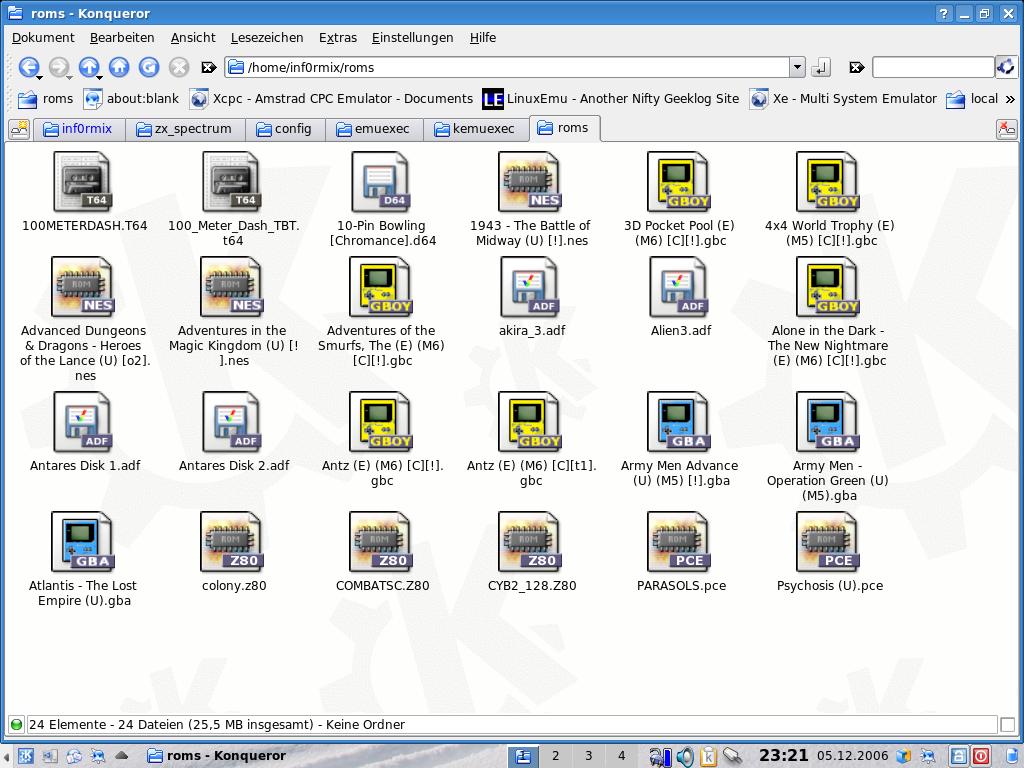Switch to the zx_spectrum tab
Screen dimensions: 1024x768
click(184, 129)
